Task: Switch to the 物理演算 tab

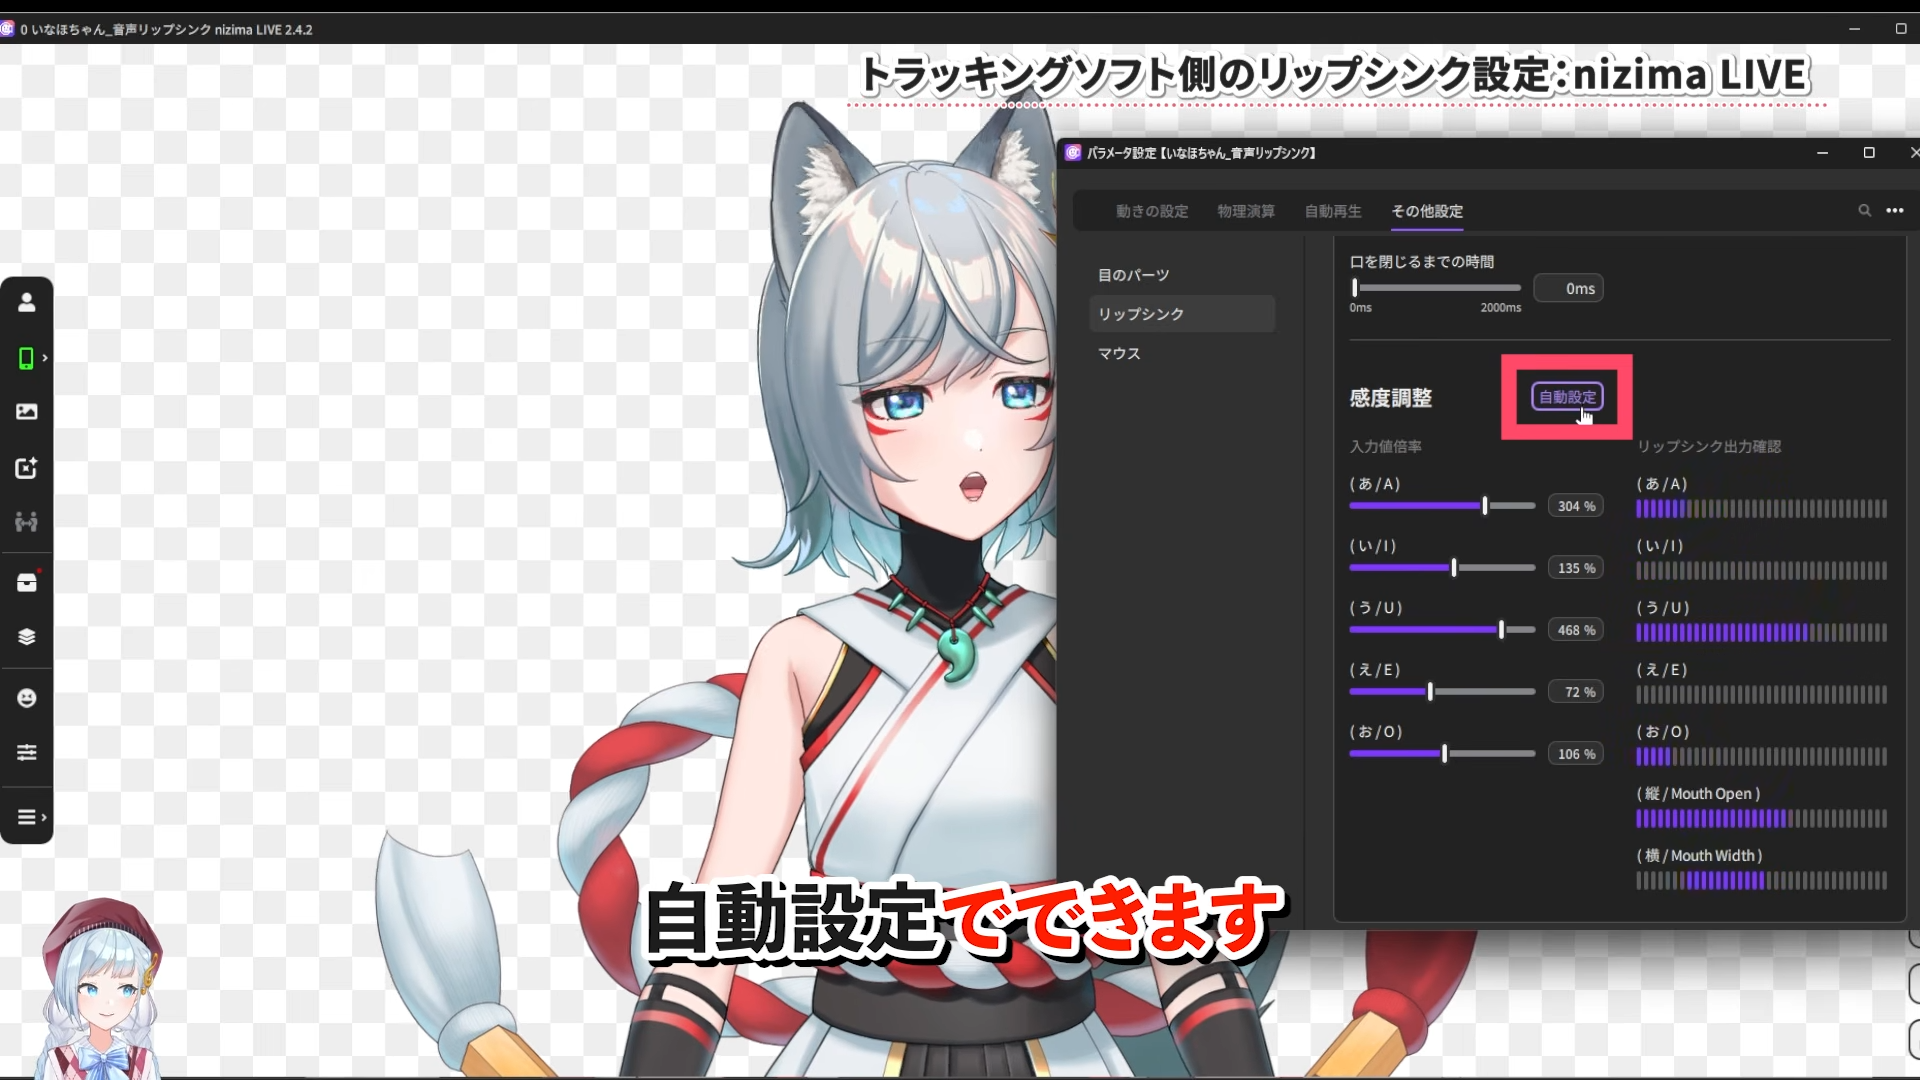Action: click(1245, 211)
